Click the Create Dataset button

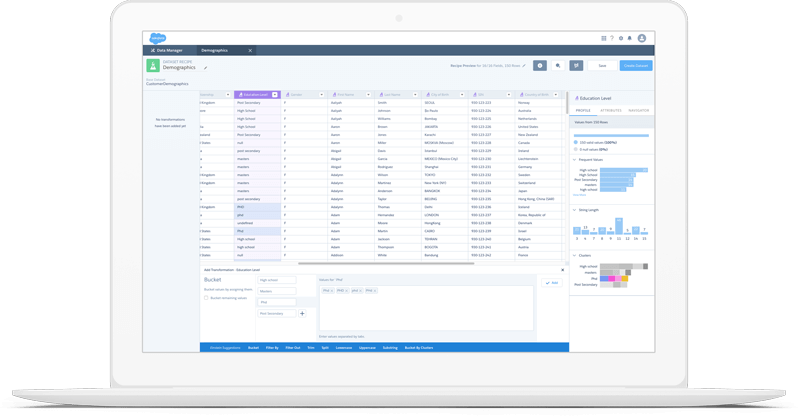tap(636, 65)
